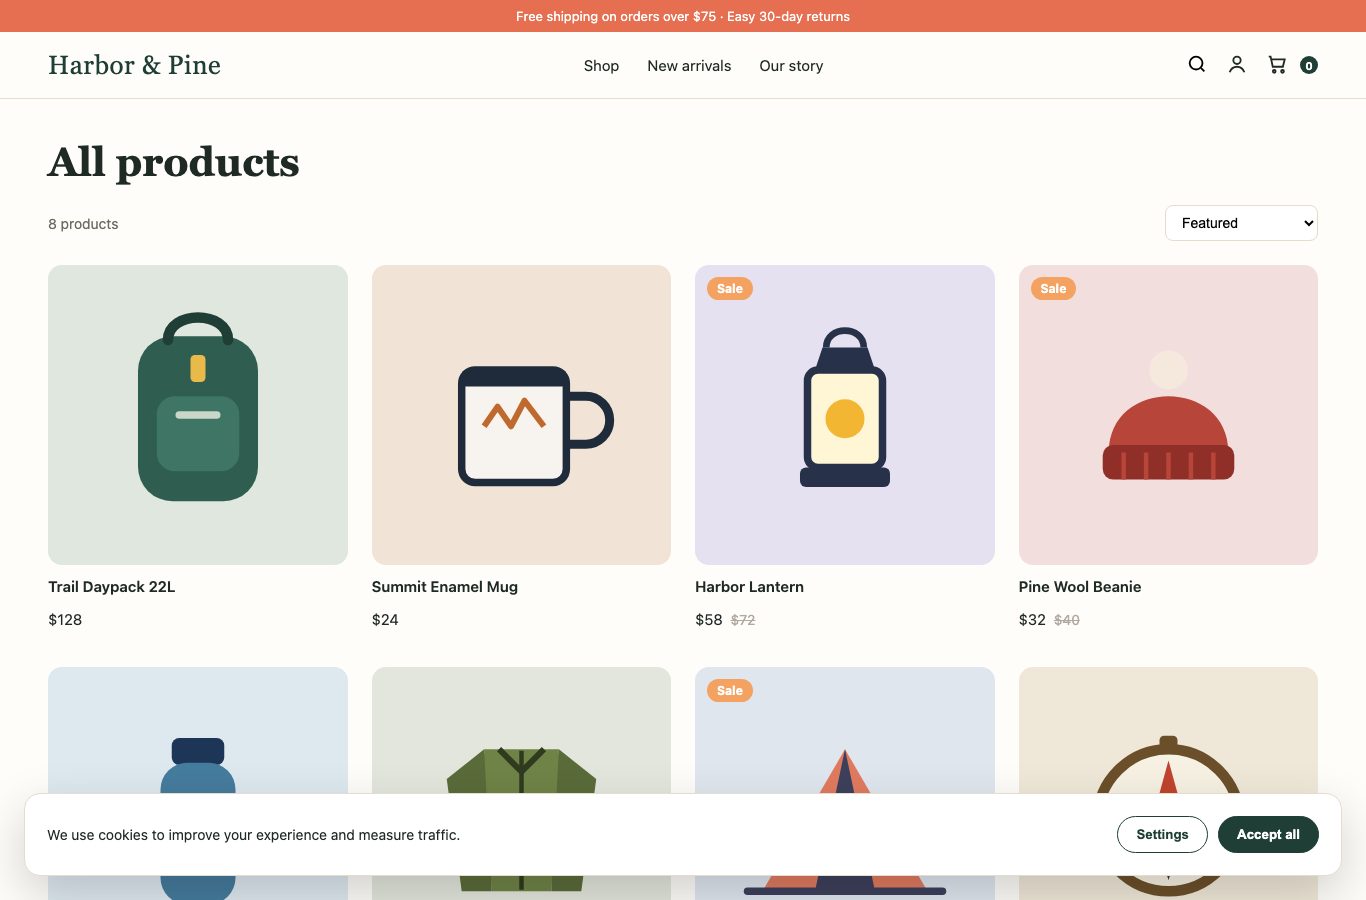Click the cookie notice message text
This screenshot has width=1366, height=900.
254,835
